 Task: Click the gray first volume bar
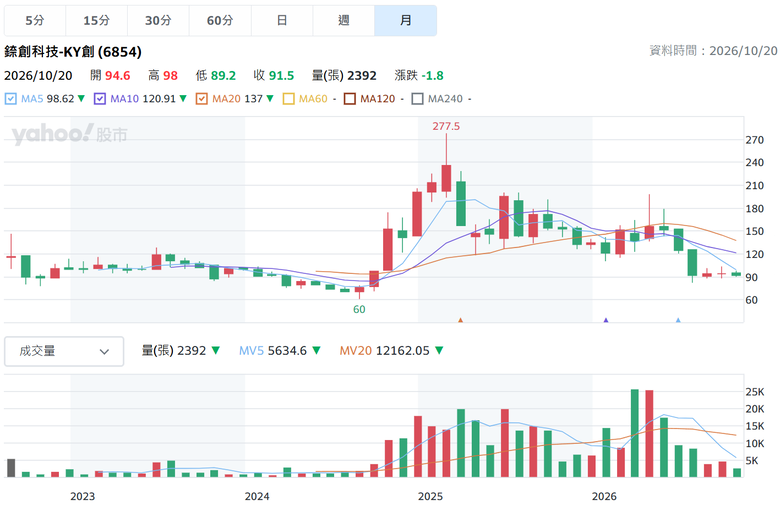click(x=11, y=468)
